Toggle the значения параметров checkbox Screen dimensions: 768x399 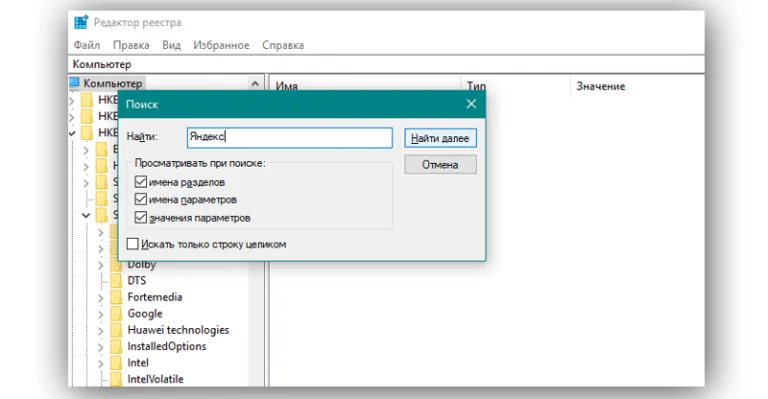(x=141, y=217)
